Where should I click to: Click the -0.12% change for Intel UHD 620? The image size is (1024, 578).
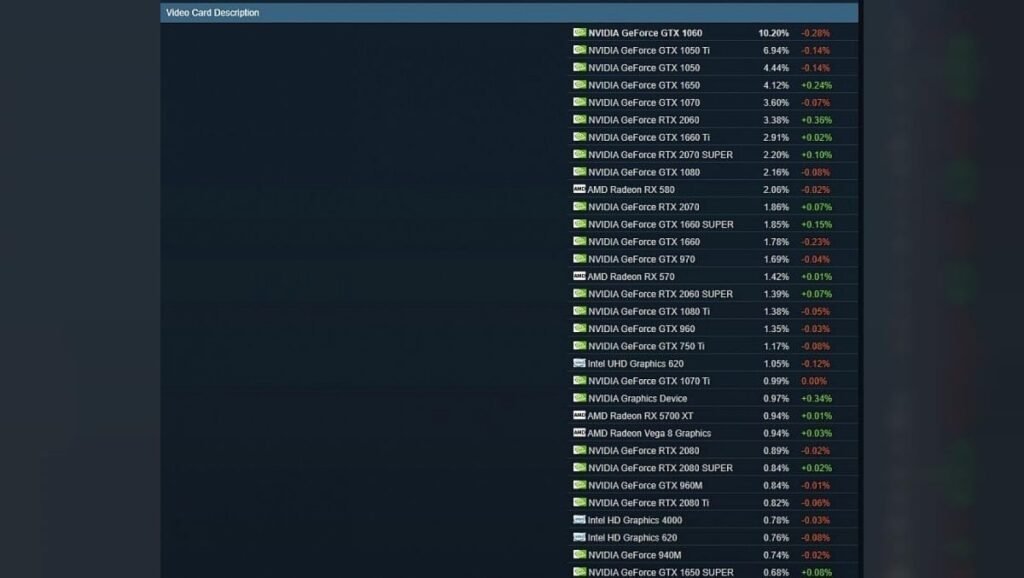816,364
